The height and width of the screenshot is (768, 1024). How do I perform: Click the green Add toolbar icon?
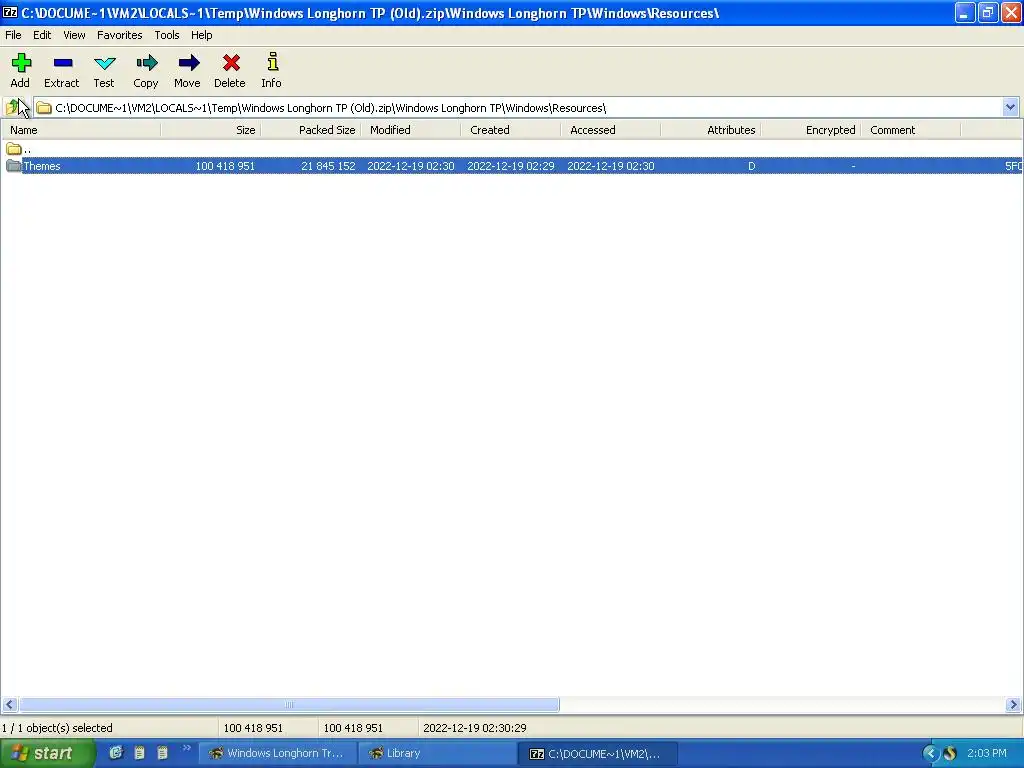(21, 63)
